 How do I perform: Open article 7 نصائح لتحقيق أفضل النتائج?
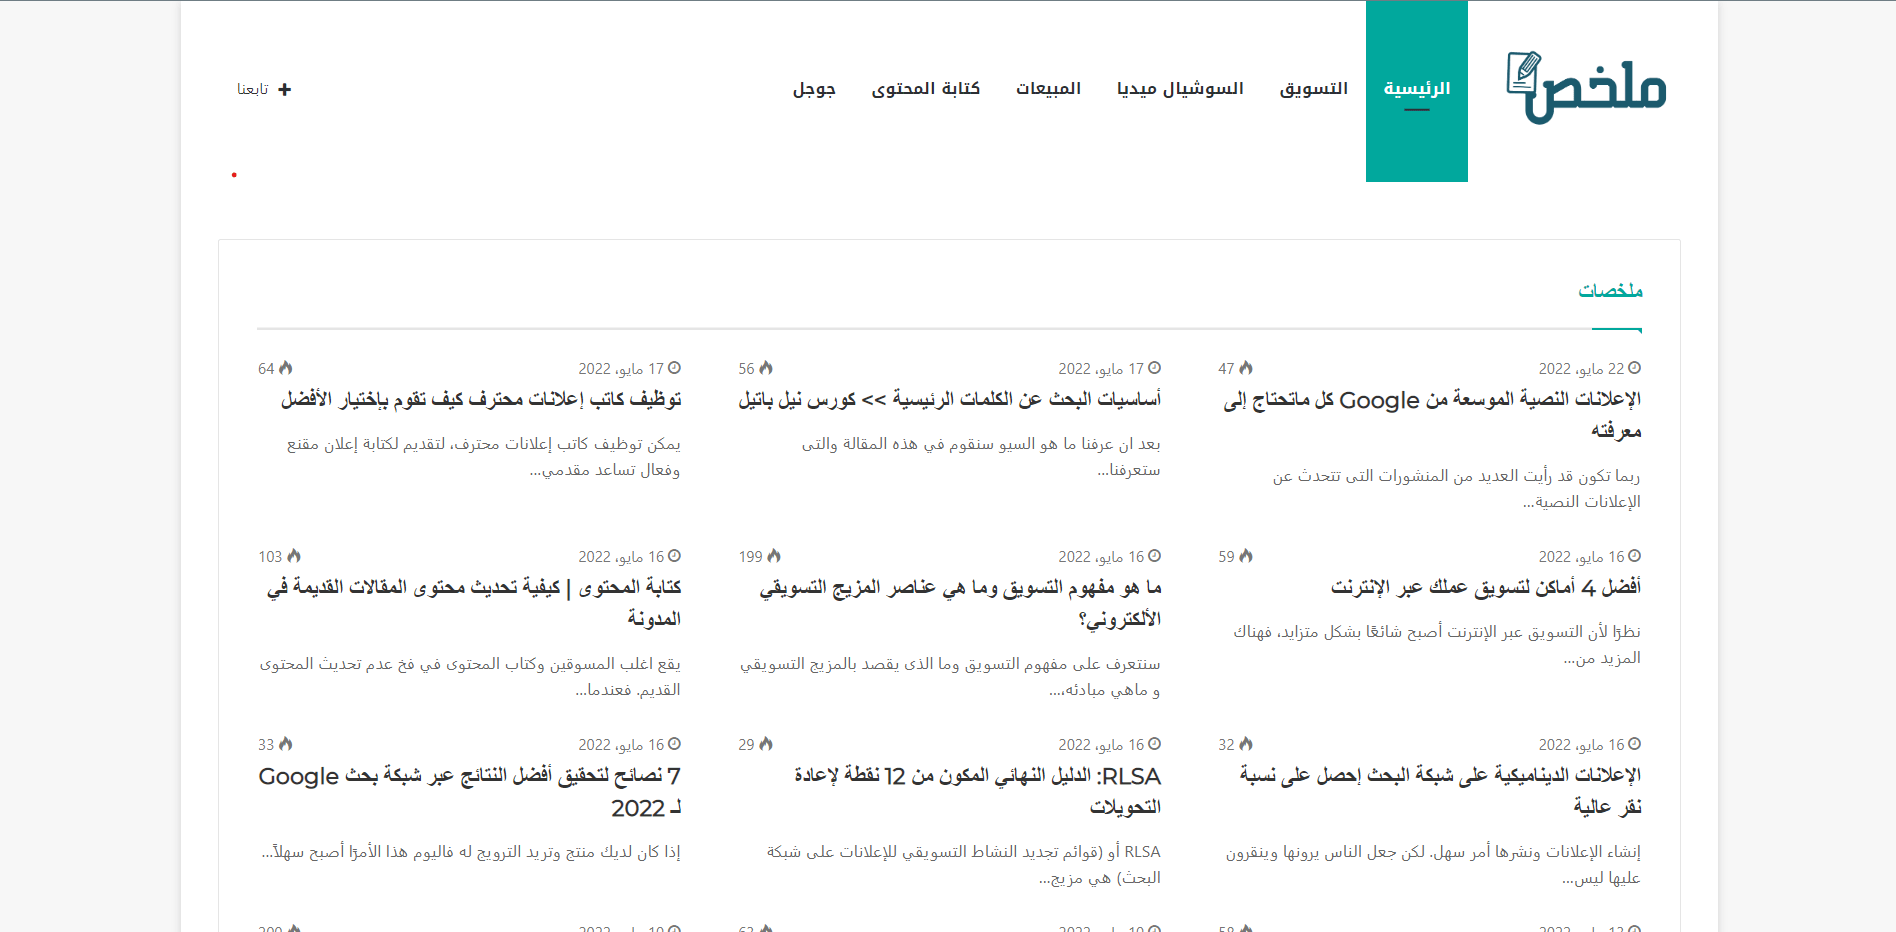[x=470, y=791]
